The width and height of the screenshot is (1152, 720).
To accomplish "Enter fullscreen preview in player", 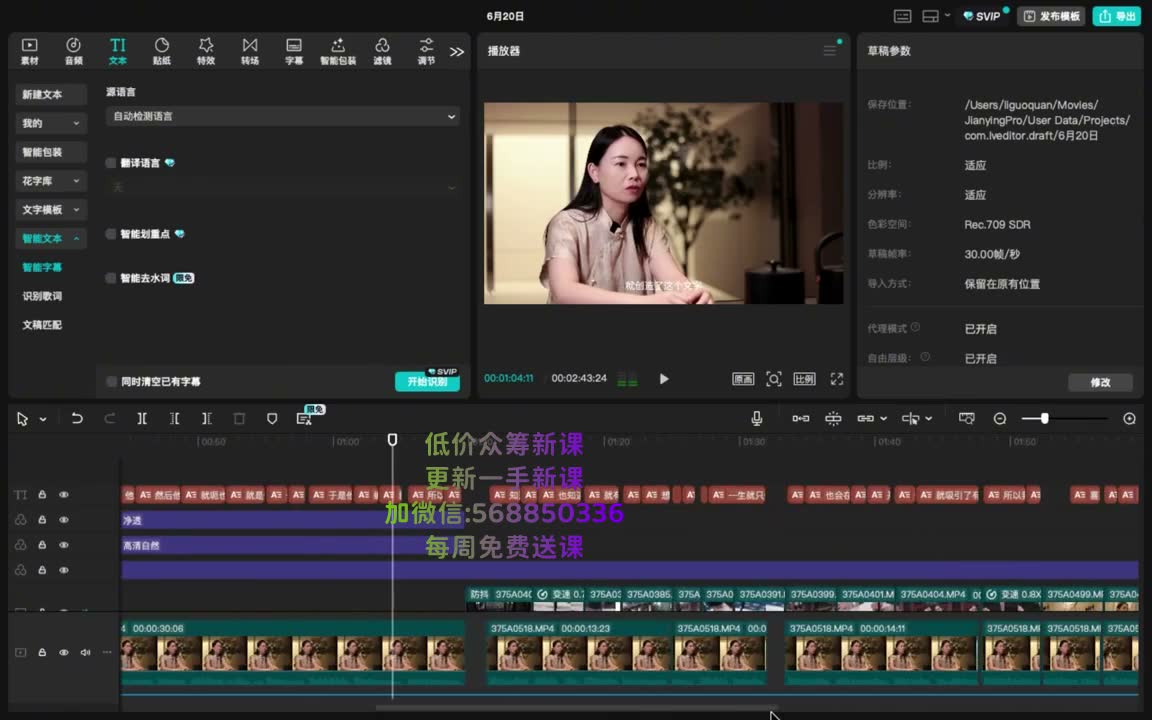I will 837,379.
